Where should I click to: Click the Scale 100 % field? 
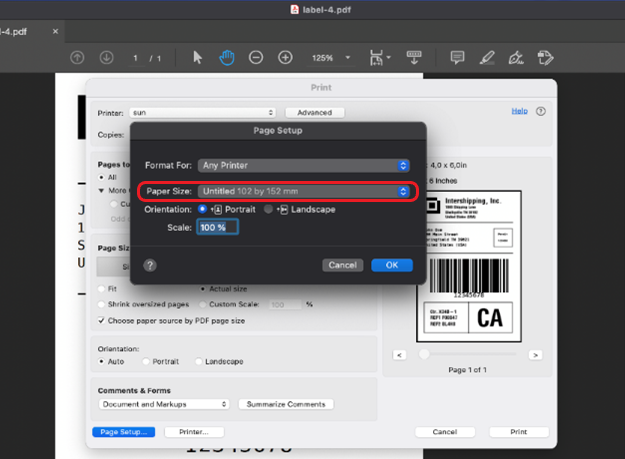coord(218,227)
